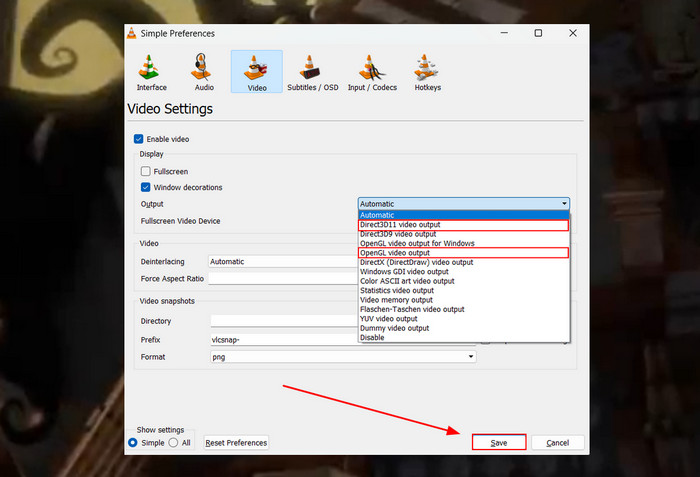Open the Hotkeys preferences icon
Image resolution: width=700 pixels, height=477 pixels.
[427, 72]
